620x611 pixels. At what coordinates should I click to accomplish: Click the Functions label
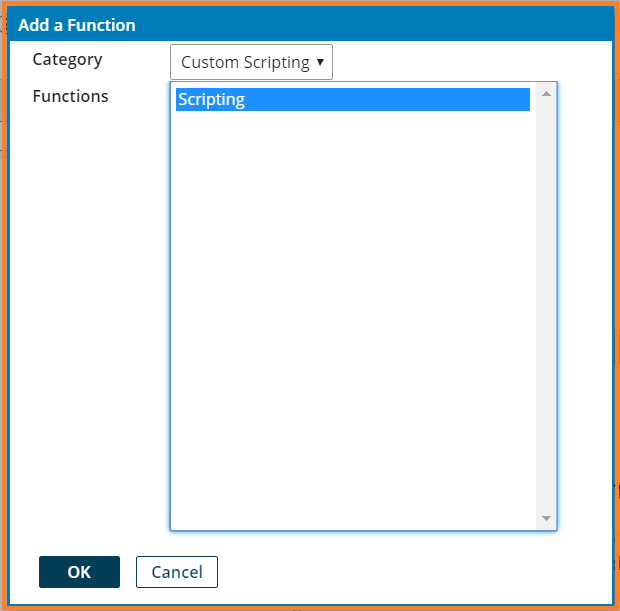(x=70, y=97)
